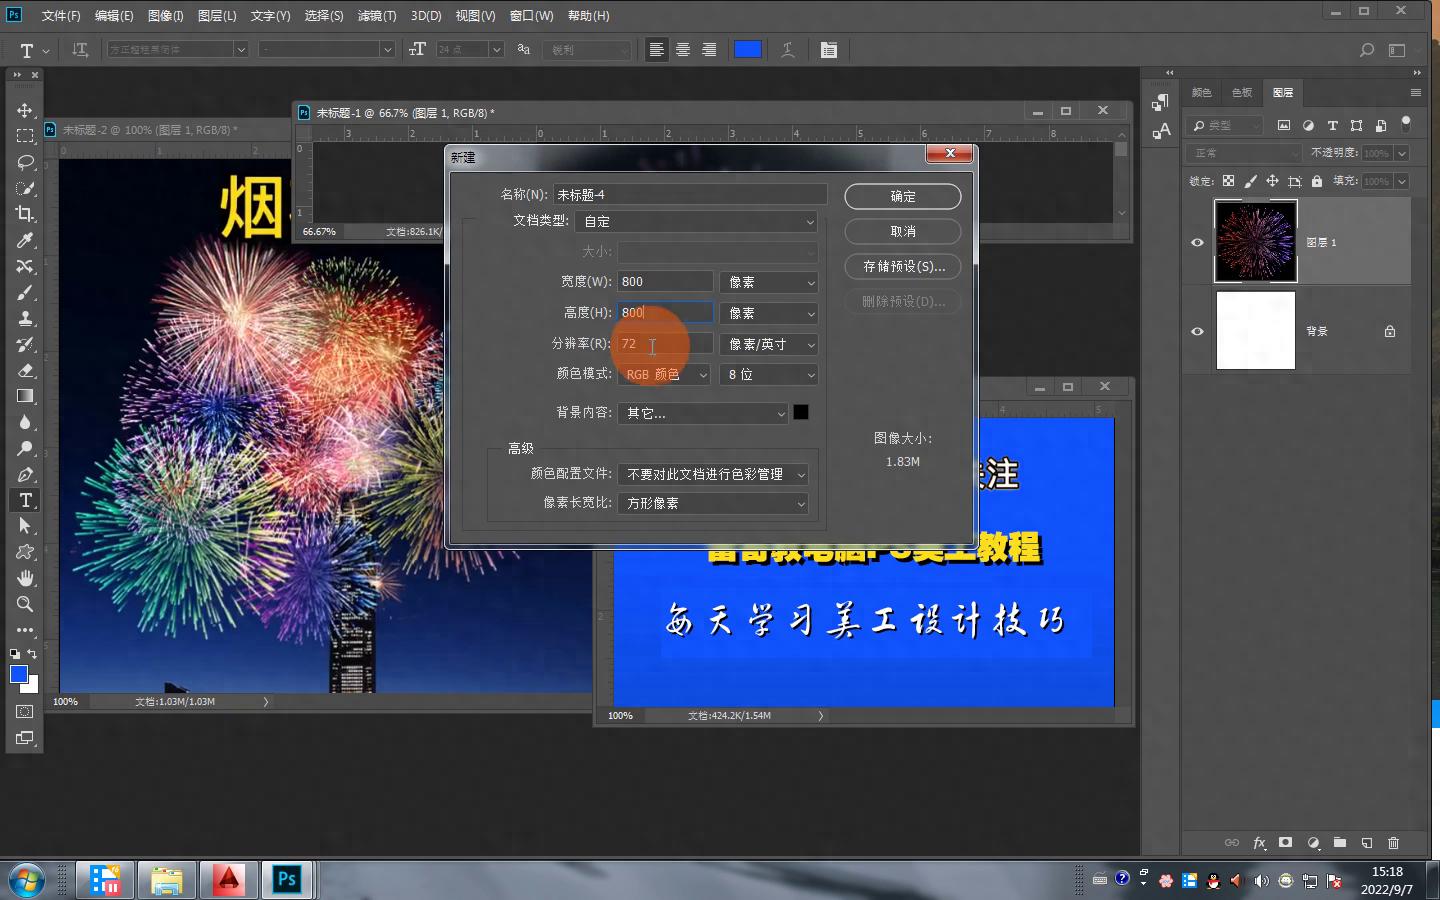Select the Hand tool
1440x900 pixels.
pos(25,578)
